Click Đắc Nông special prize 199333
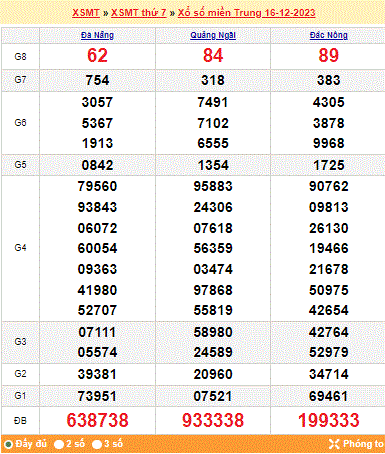This screenshot has height=454, width=385. (x=329, y=420)
